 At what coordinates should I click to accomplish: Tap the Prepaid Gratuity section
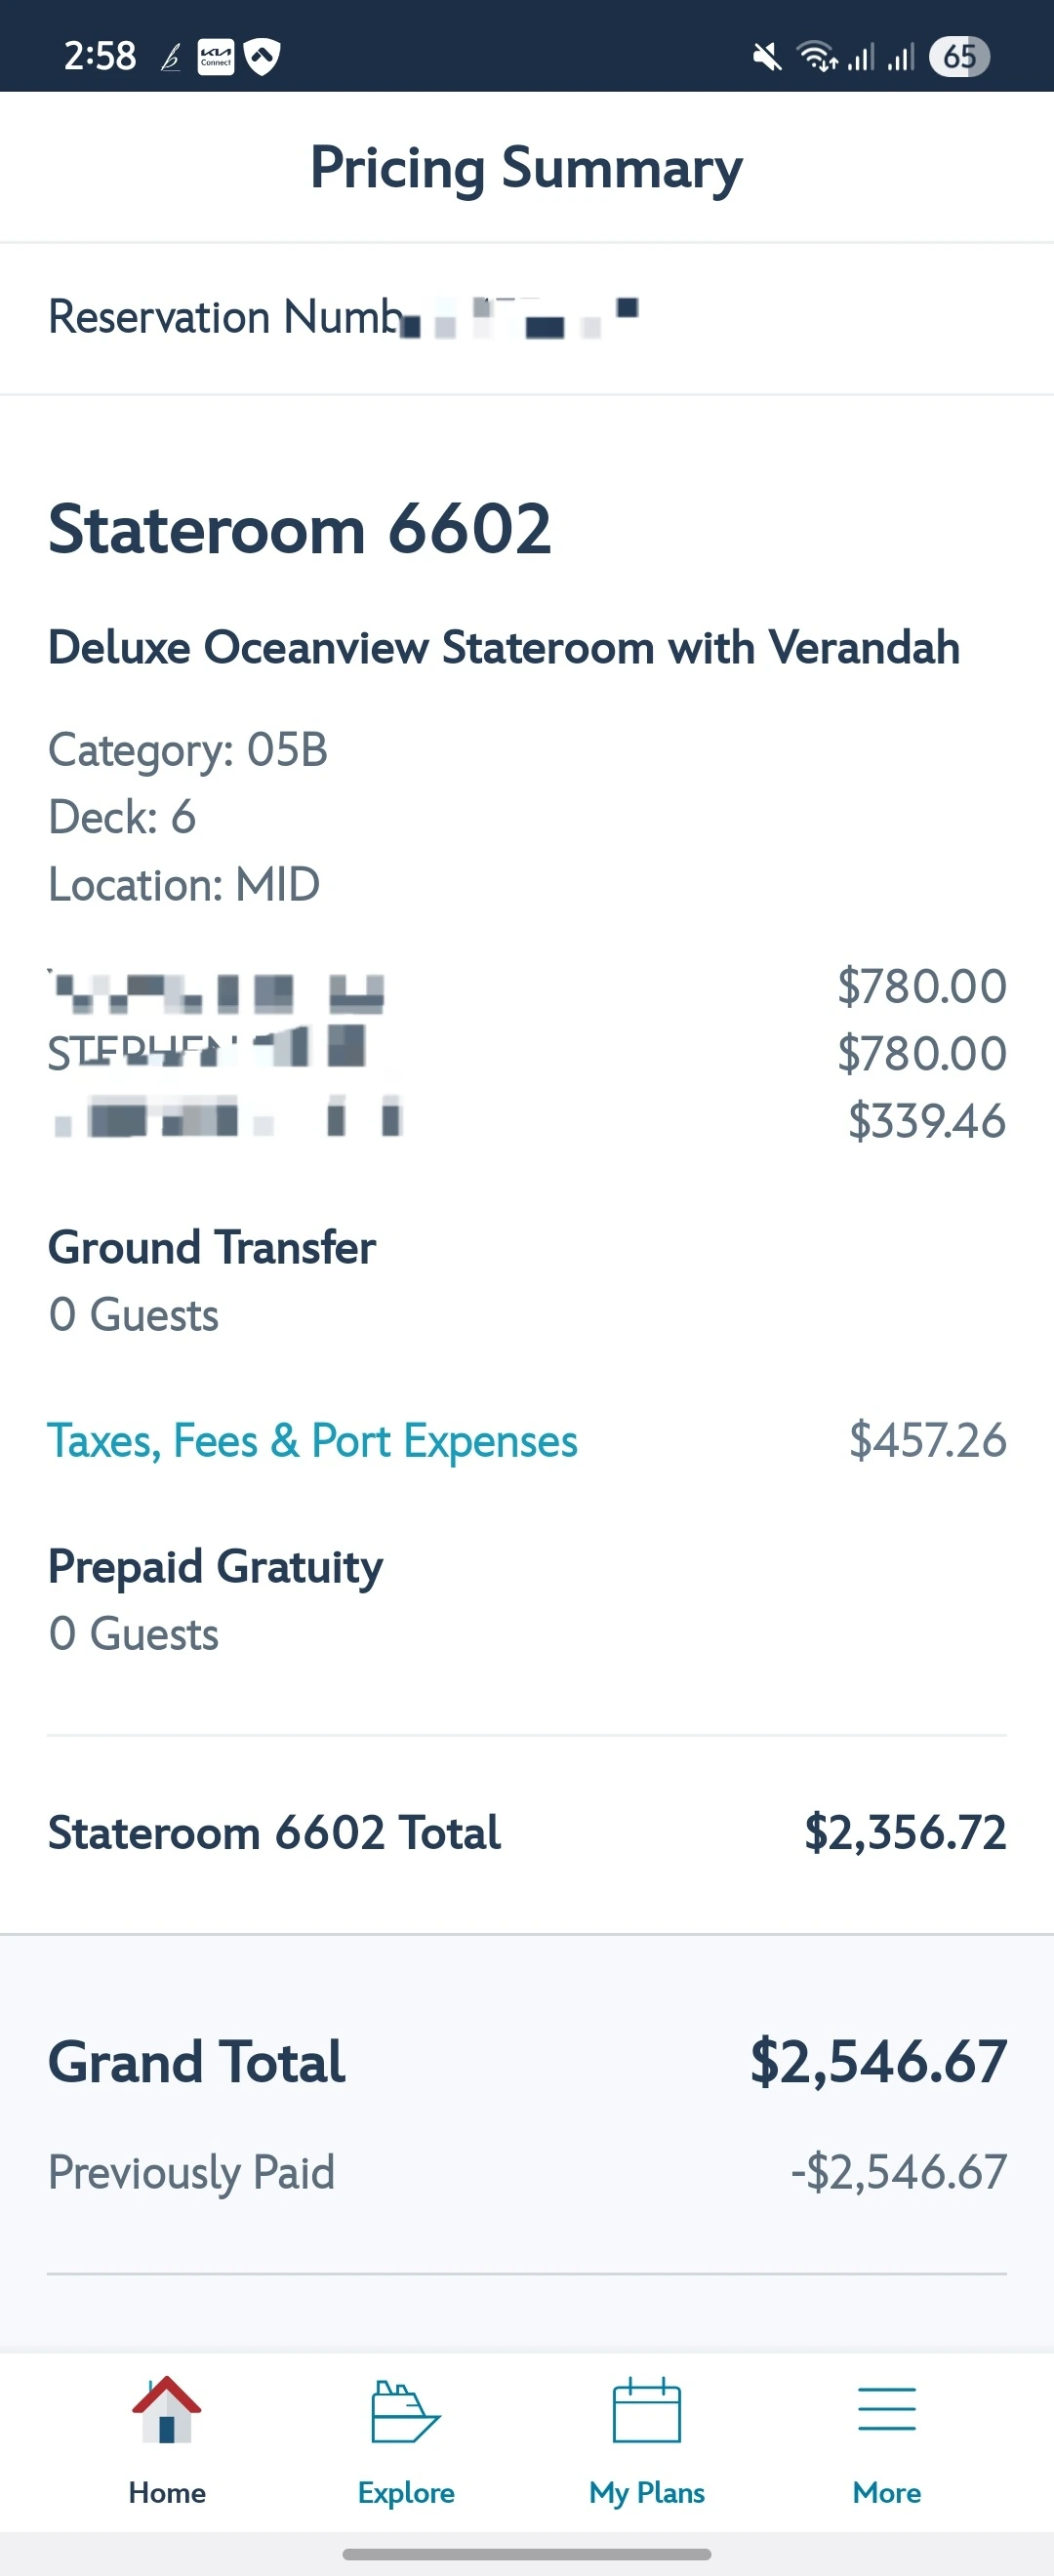coord(216,1566)
